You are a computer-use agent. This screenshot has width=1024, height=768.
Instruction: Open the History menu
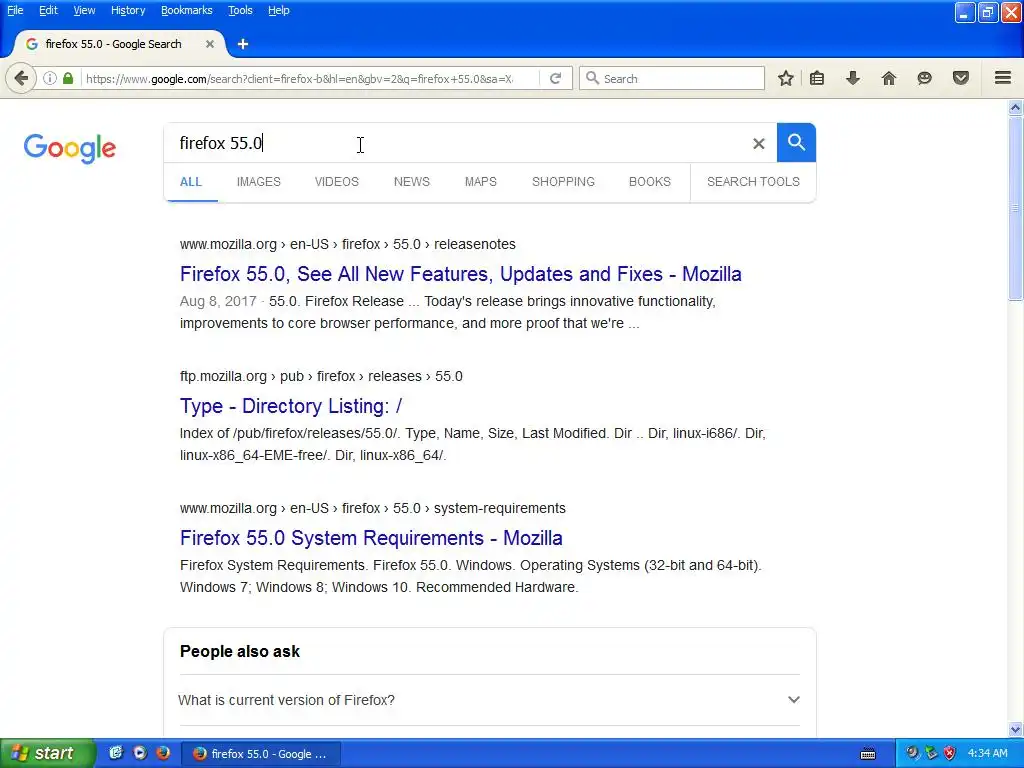pos(128,10)
